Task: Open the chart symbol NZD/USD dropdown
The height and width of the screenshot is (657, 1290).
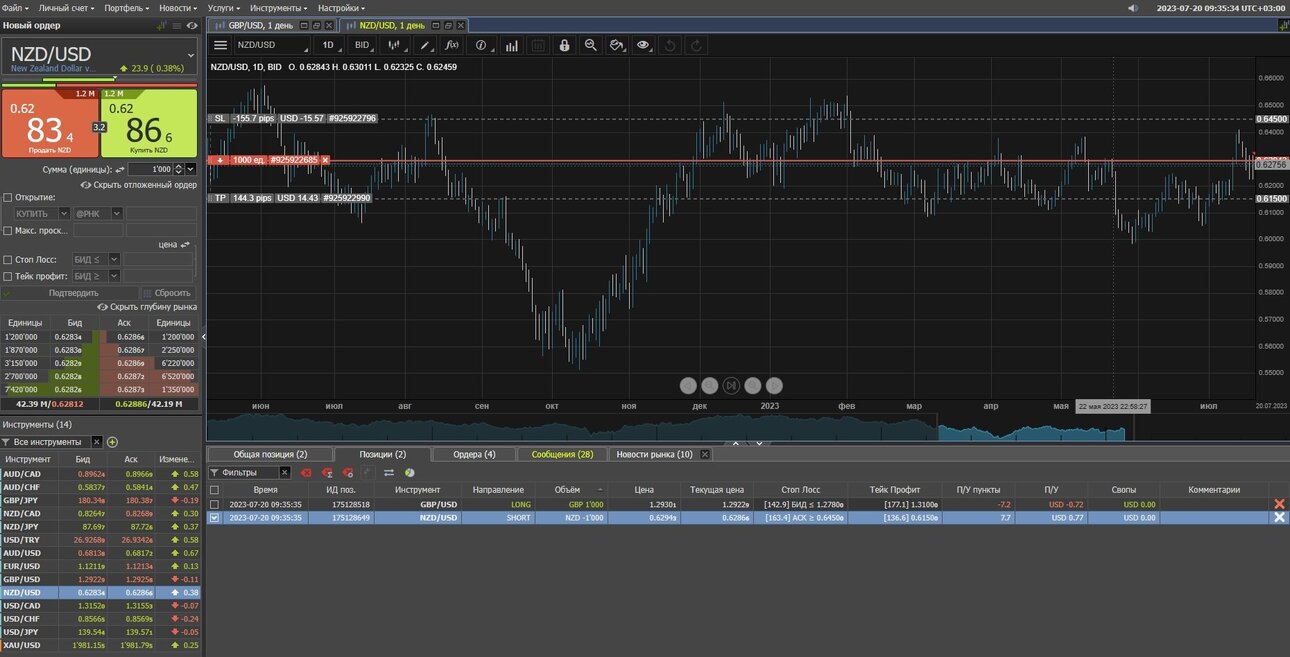Action: [x=272, y=45]
